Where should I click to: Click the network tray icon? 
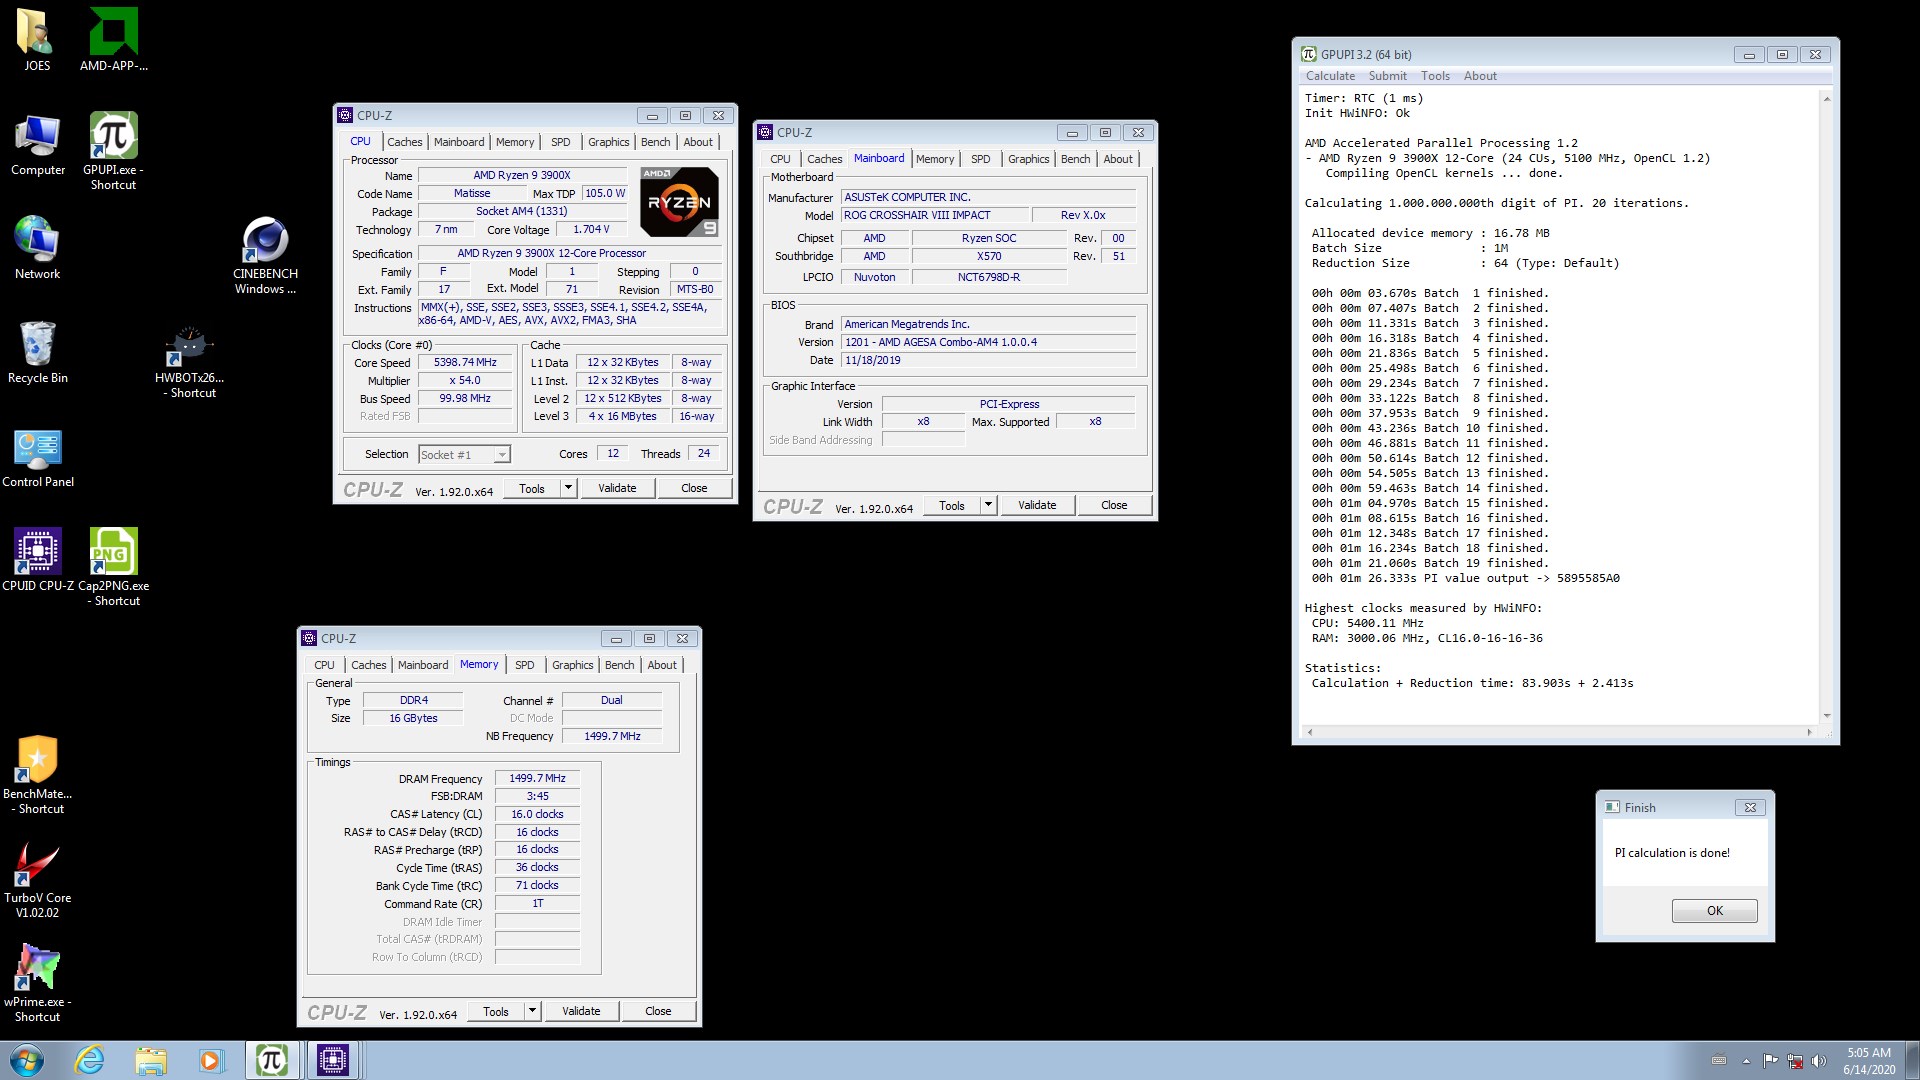click(x=1795, y=1061)
